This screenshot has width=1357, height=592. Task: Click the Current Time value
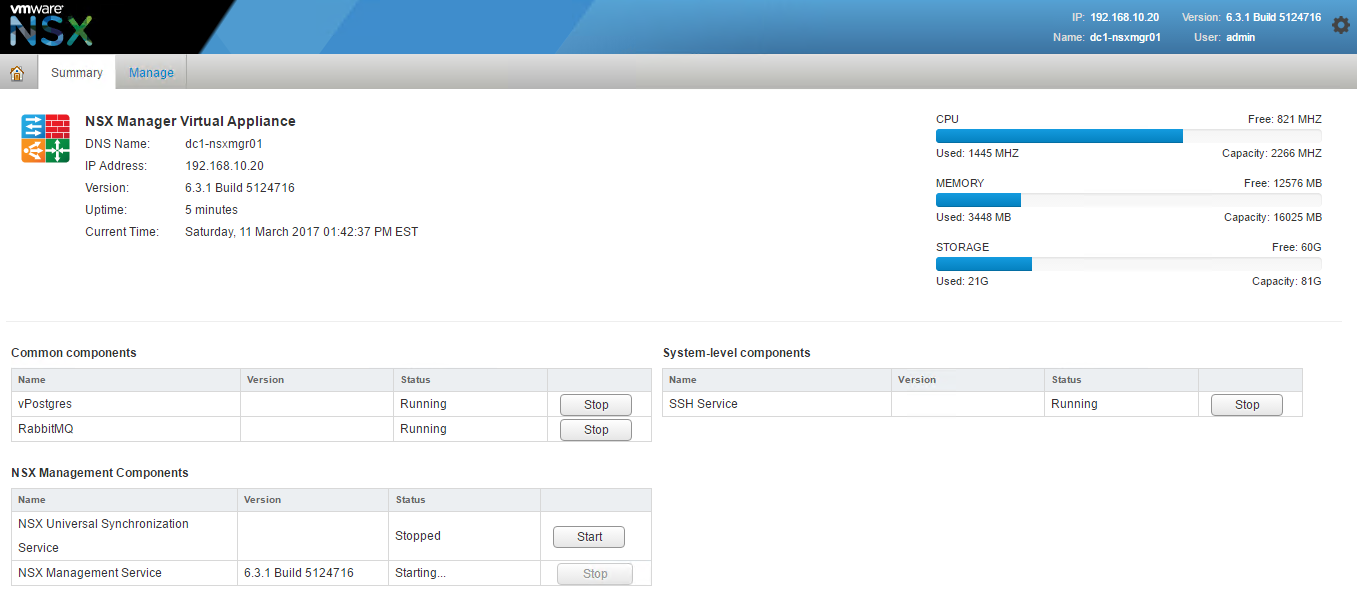[302, 232]
